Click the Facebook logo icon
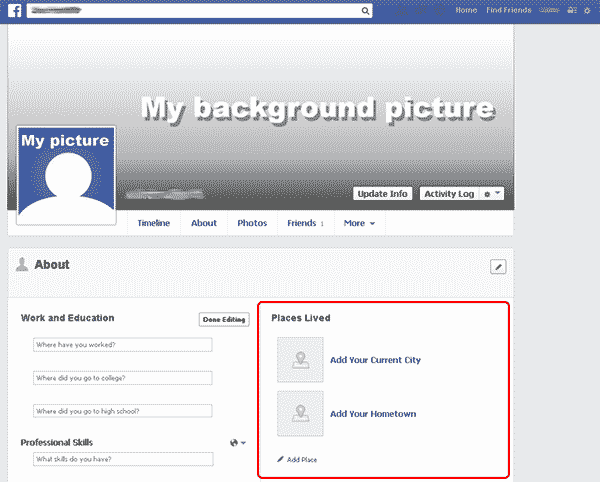The height and width of the screenshot is (482, 600). 15,10
